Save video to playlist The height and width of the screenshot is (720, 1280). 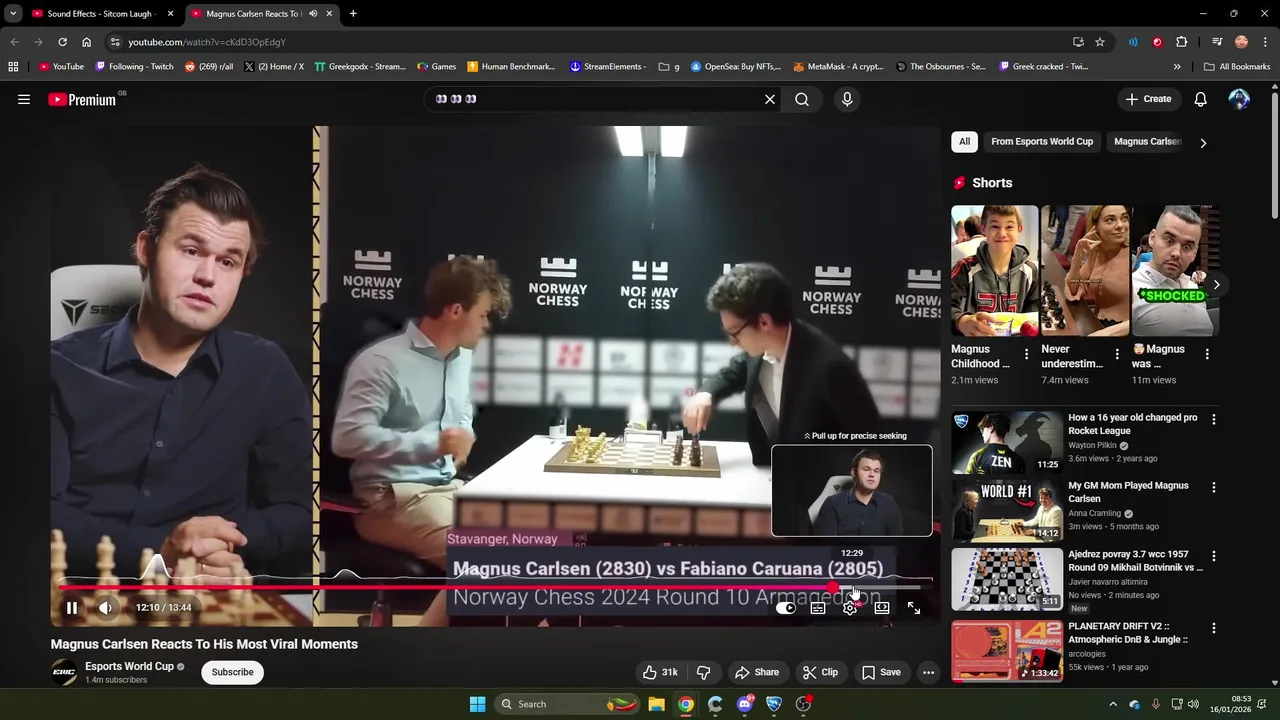[881, 672]
